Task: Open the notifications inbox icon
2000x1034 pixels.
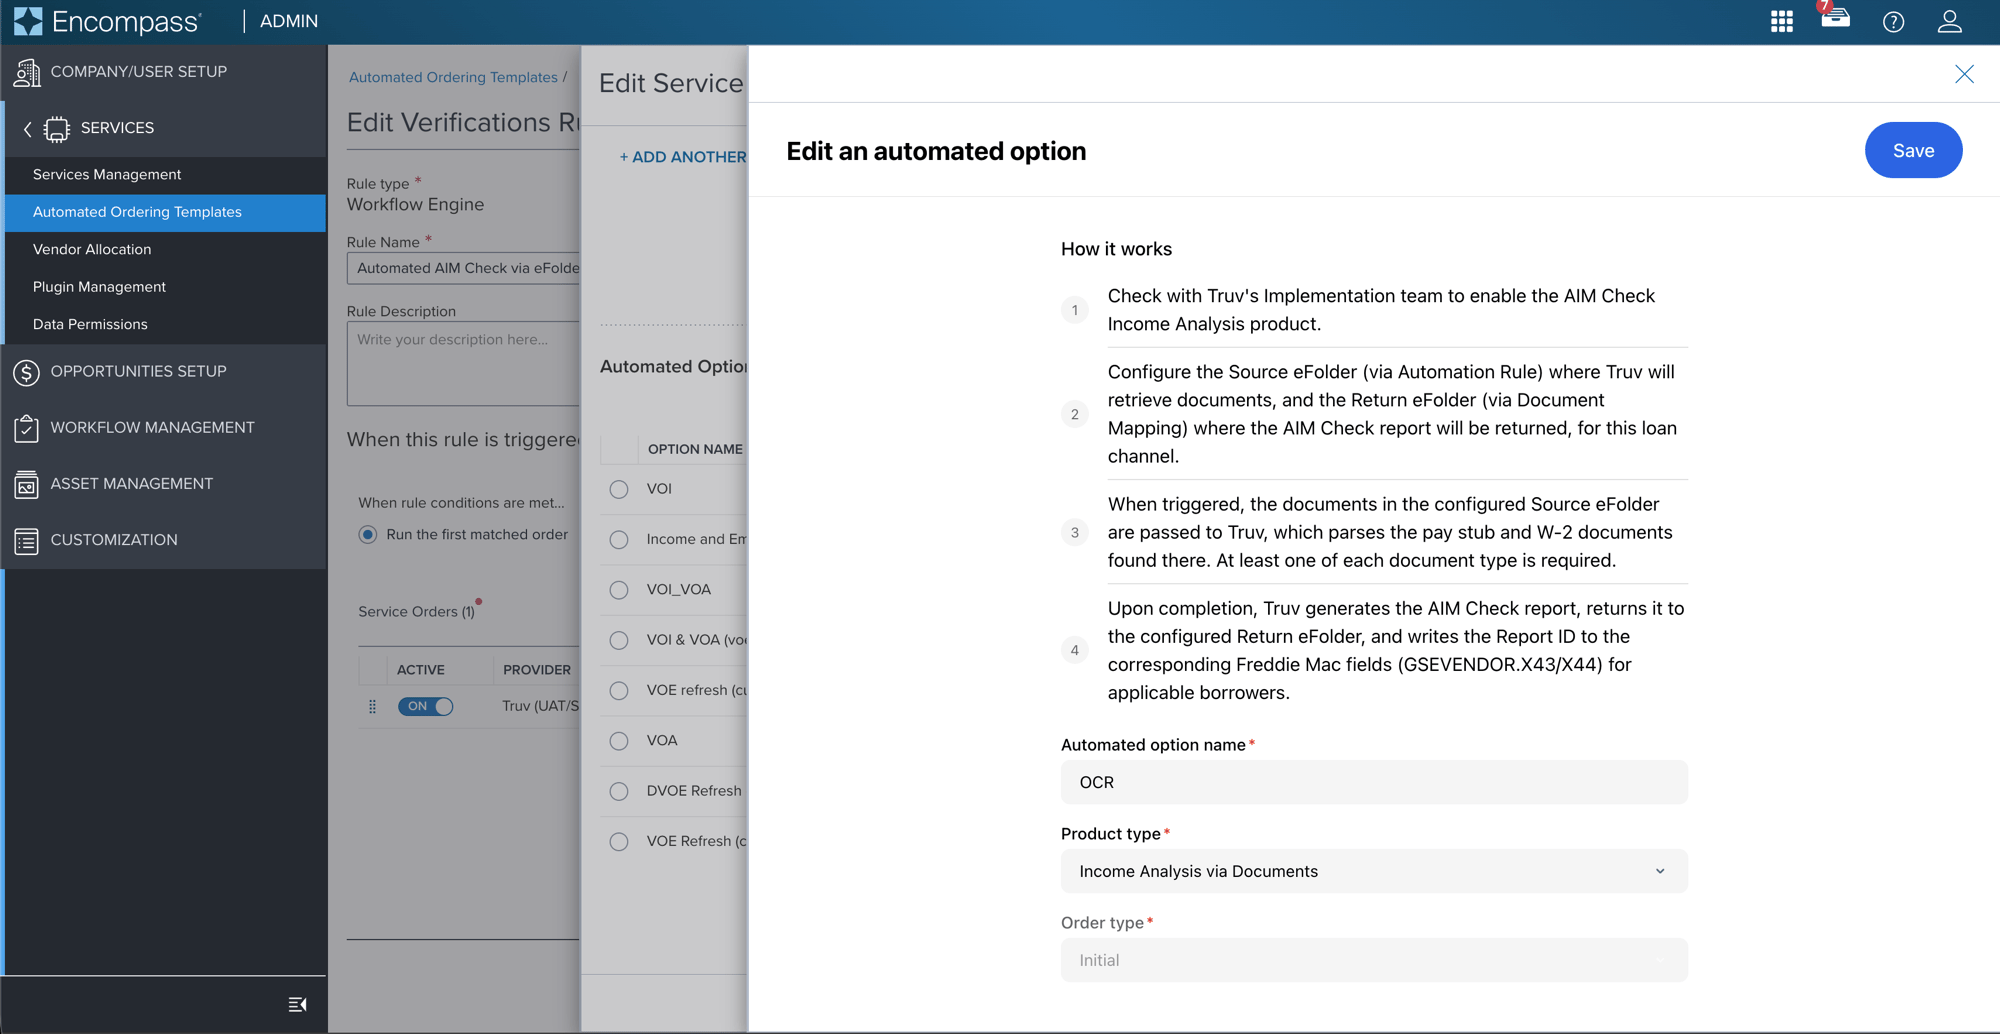Action: 1835,18
